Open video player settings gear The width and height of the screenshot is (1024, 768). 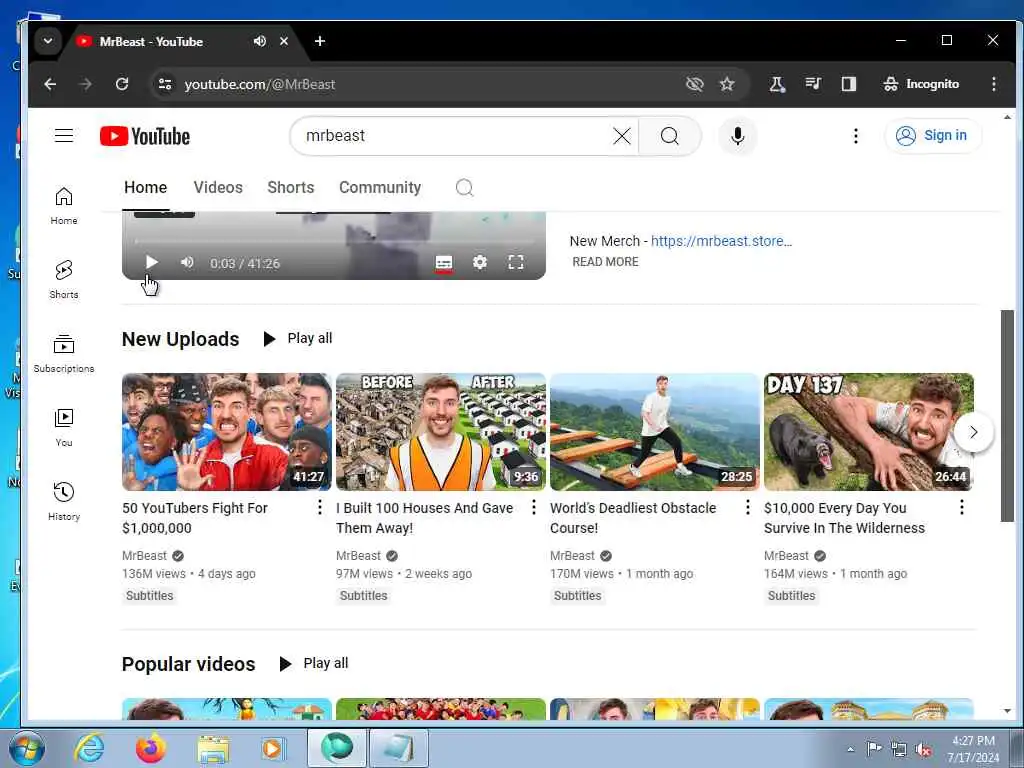(x=480, y=263)
